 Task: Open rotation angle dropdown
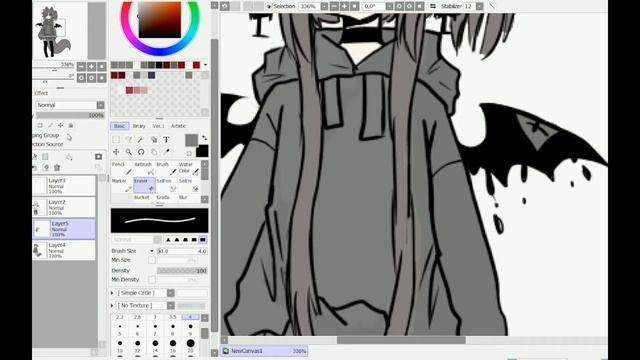[389, 7]
